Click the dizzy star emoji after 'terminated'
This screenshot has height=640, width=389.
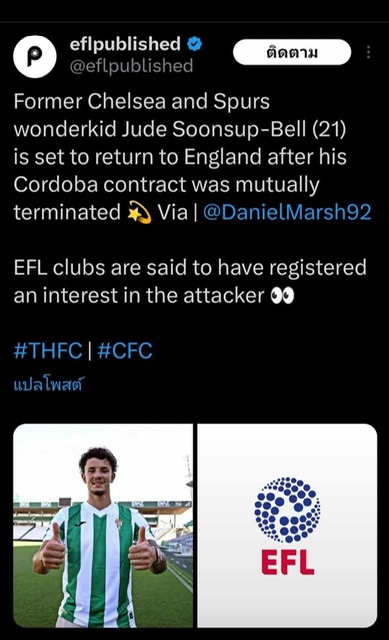[140, 213]
